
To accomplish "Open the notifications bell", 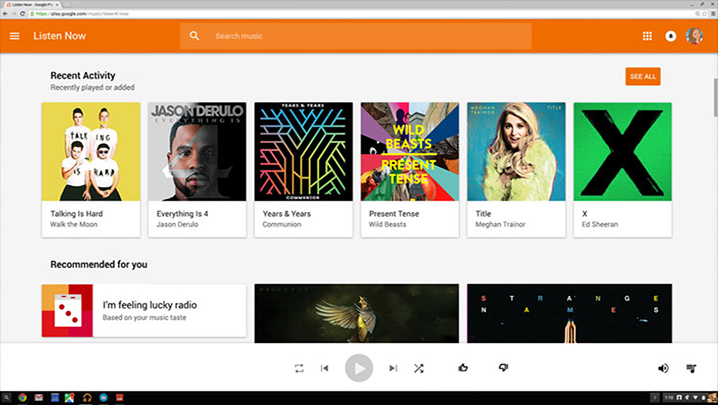I will [670, 36].
